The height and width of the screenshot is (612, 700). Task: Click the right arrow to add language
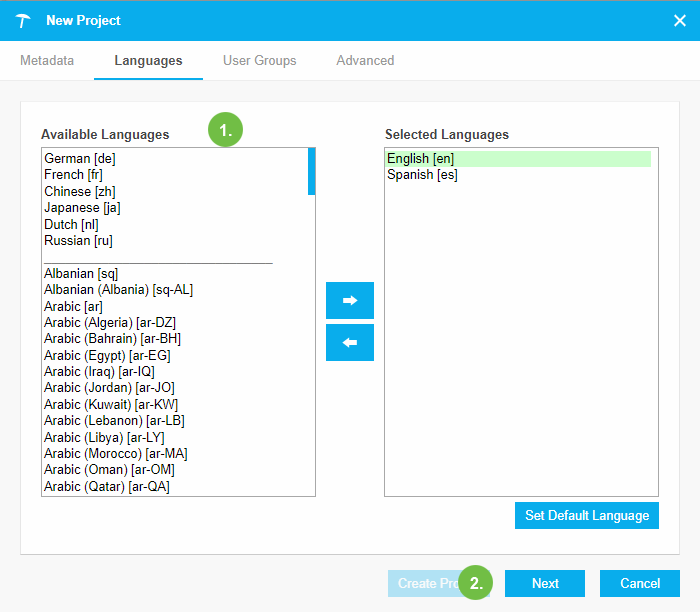click(349, 300)
